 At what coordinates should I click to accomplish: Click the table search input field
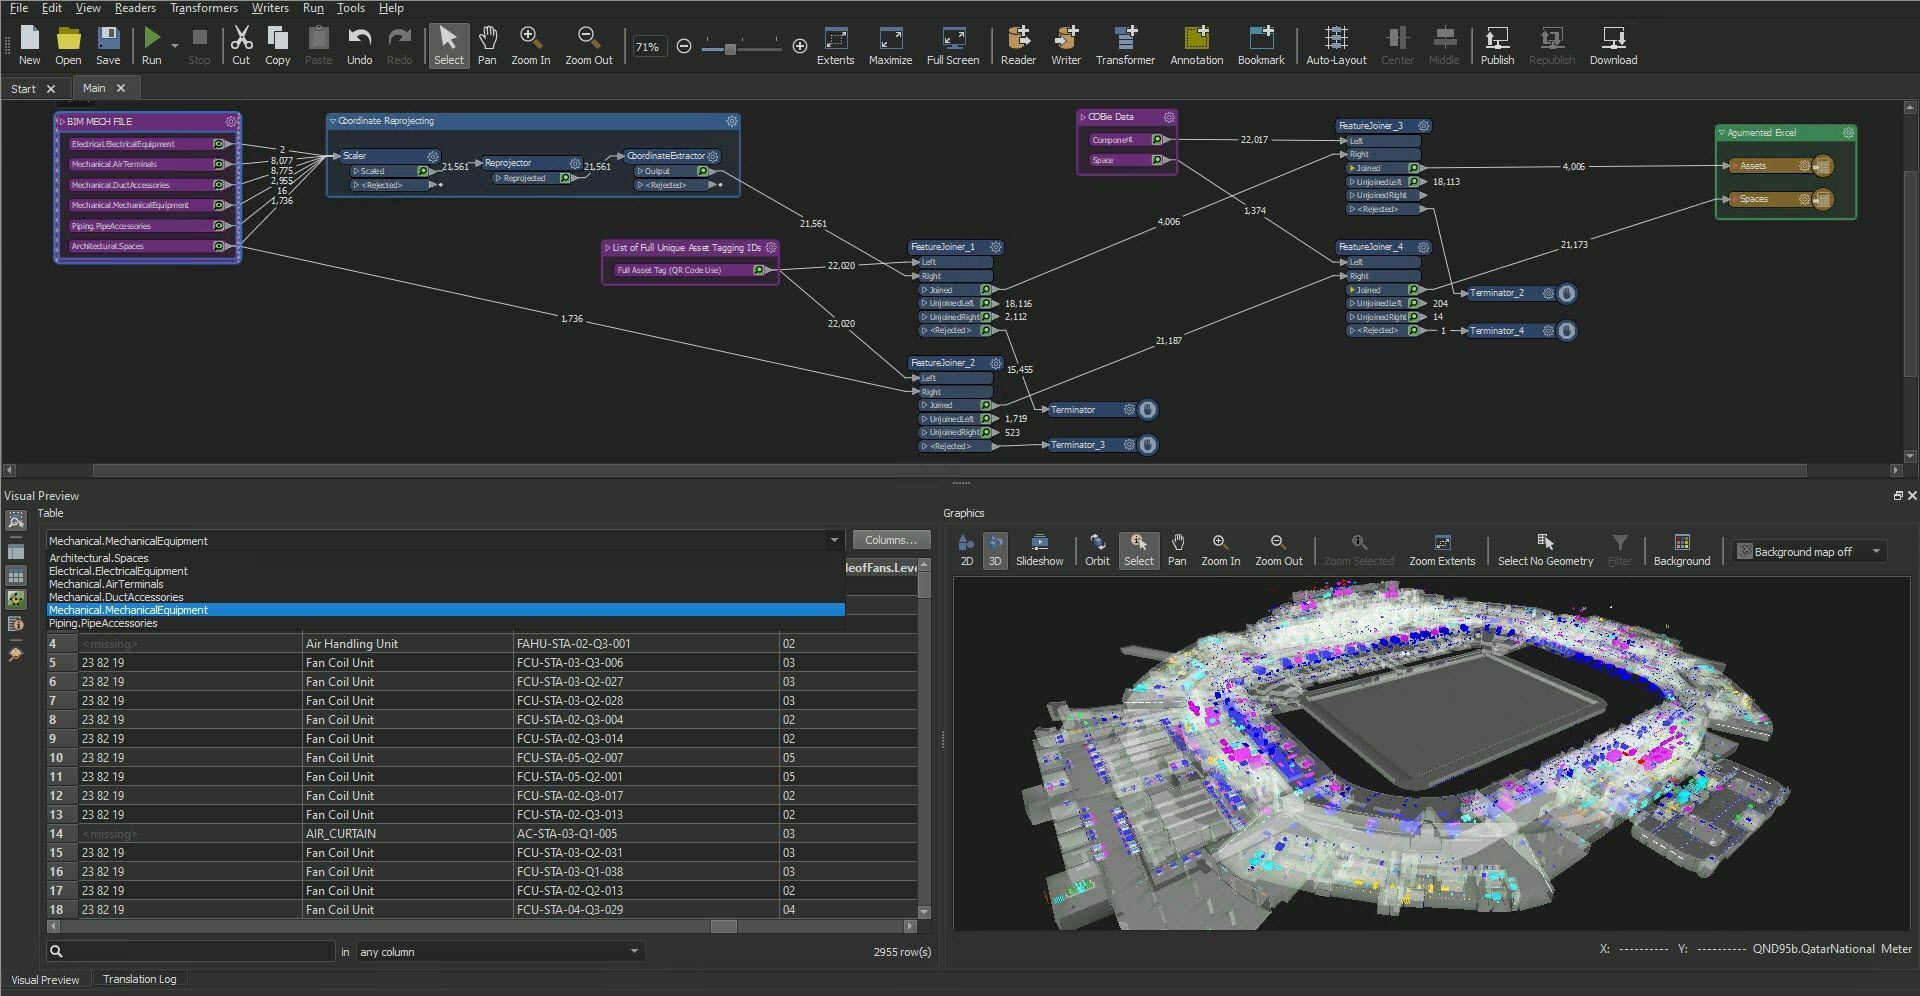[191, 951]
